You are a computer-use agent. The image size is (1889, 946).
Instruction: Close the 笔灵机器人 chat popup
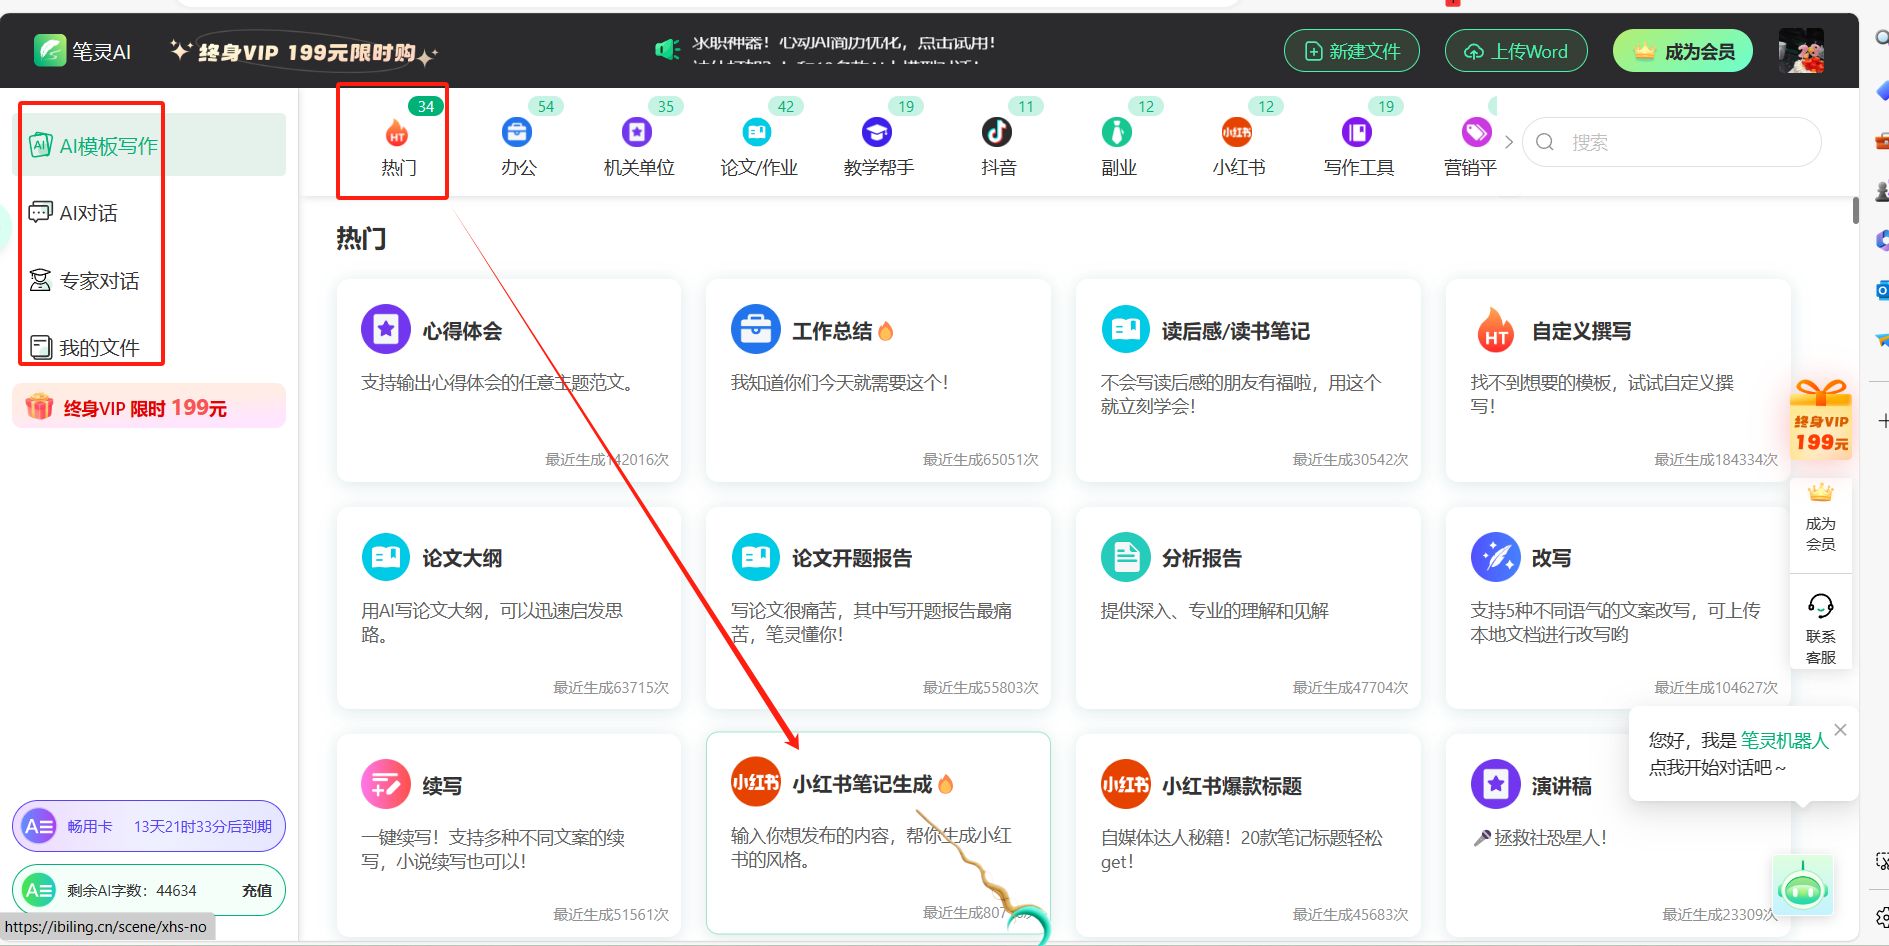tap(1840, 730)
